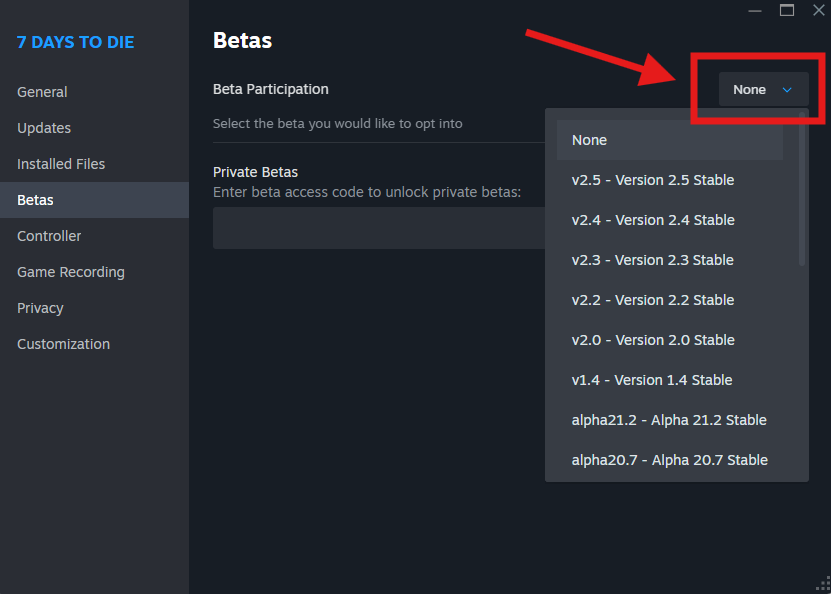Minimize the properties window
This screenshot has width=831, height=594.
[755, 11]
